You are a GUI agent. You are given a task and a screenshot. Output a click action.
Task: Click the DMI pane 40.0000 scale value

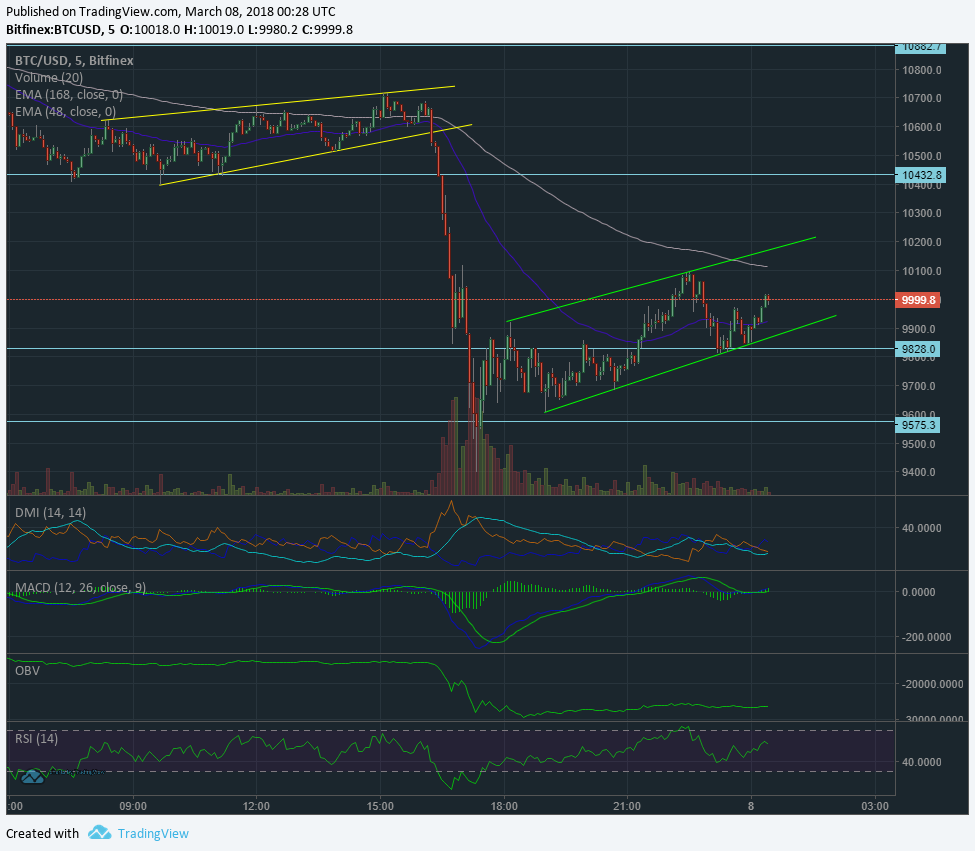click(x=922, y=528)
